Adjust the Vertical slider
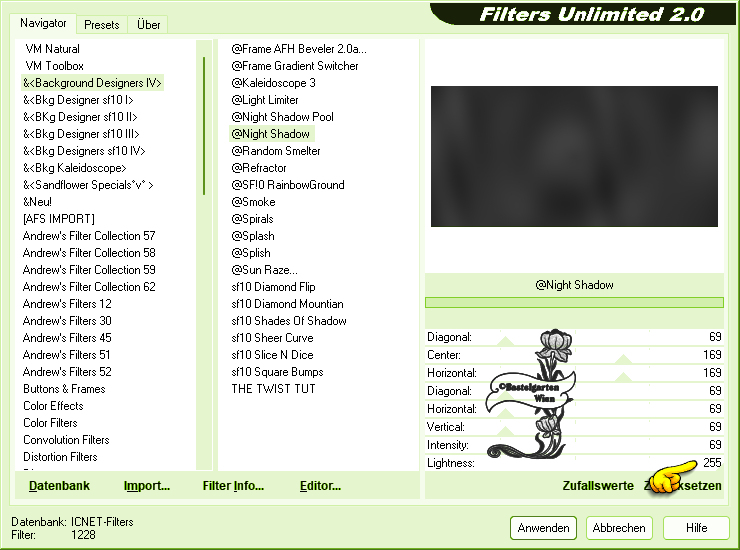Viewport: 740px width, 550px height. [x=574, y=427]
